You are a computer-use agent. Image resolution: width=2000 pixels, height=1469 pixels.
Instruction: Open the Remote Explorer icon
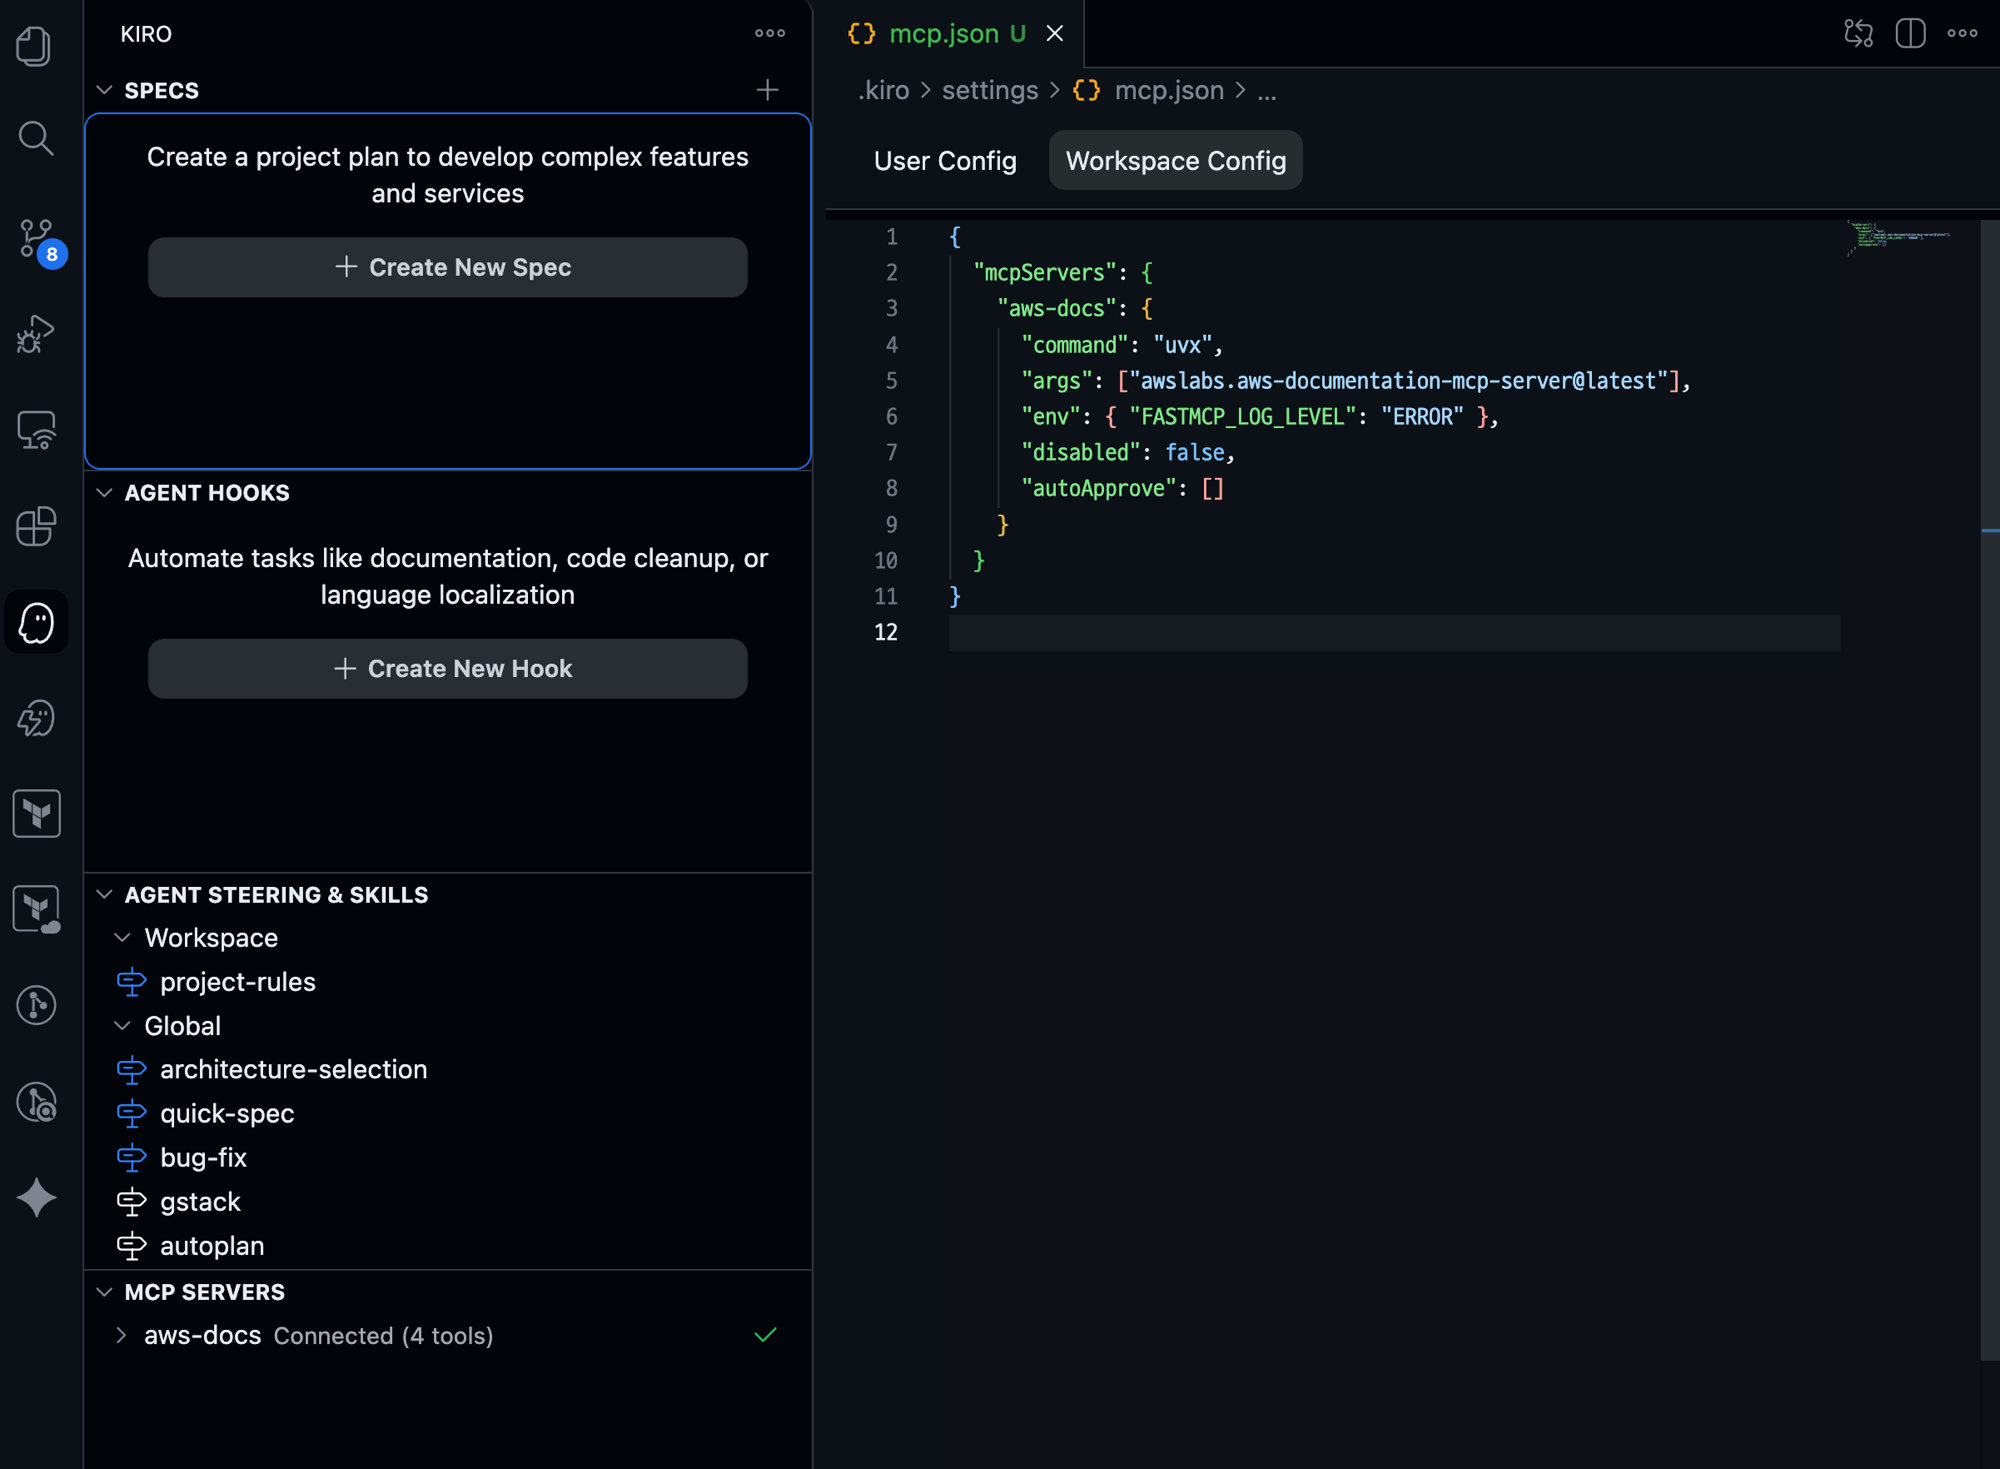tap(36, 430)
